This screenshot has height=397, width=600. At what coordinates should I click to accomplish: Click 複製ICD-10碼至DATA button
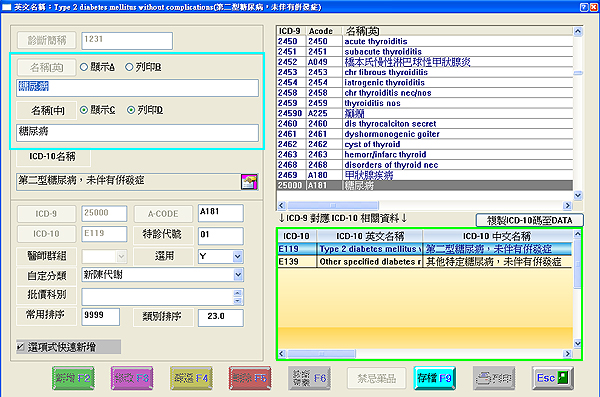[530, 220]
